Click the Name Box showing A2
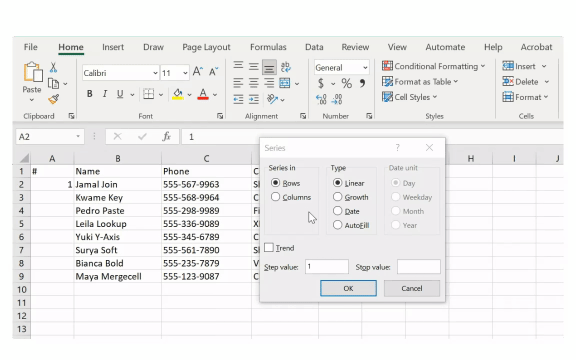 tap(50, 137)
